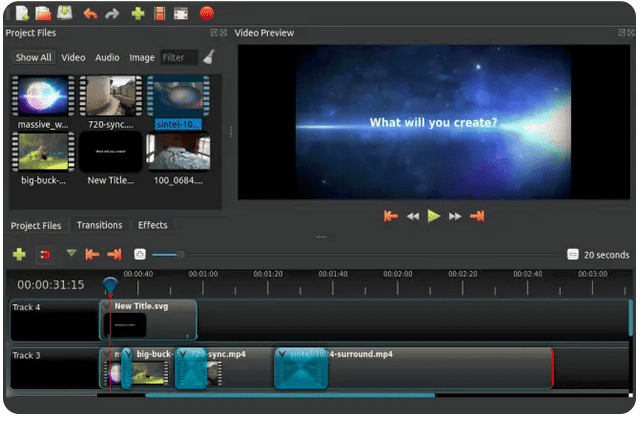Select the 720-sync file thumbnail
Viewport: 642px width, 421px height.
111,96
